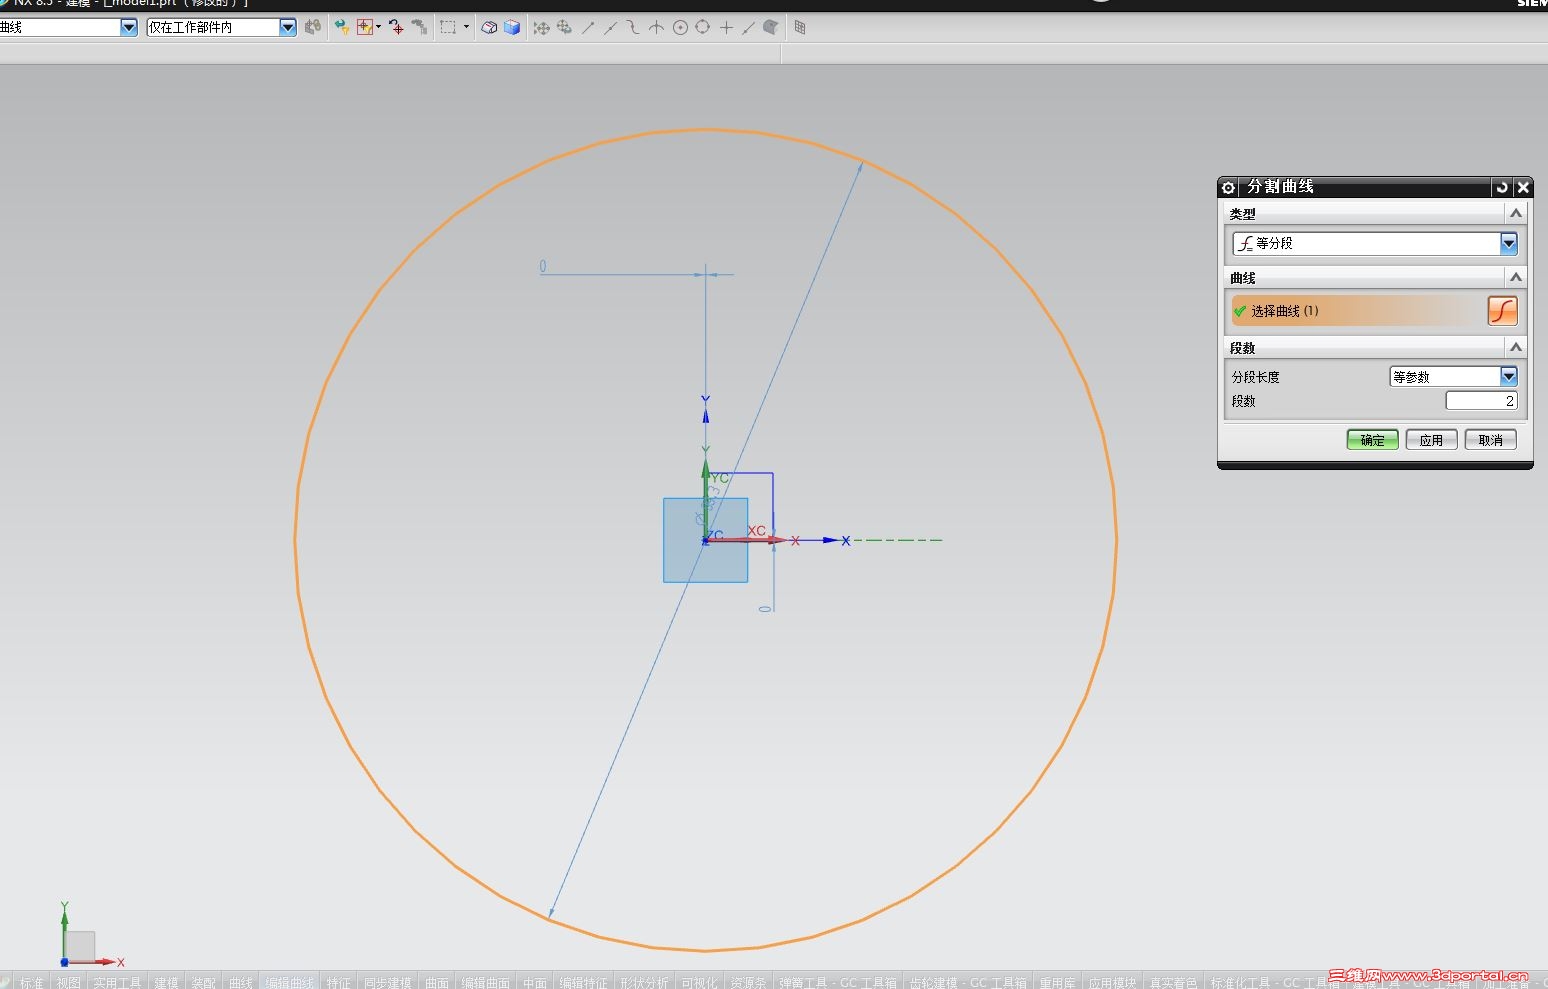
Task: Collapse the 类型 section
Action: [x=1516, y=213]
